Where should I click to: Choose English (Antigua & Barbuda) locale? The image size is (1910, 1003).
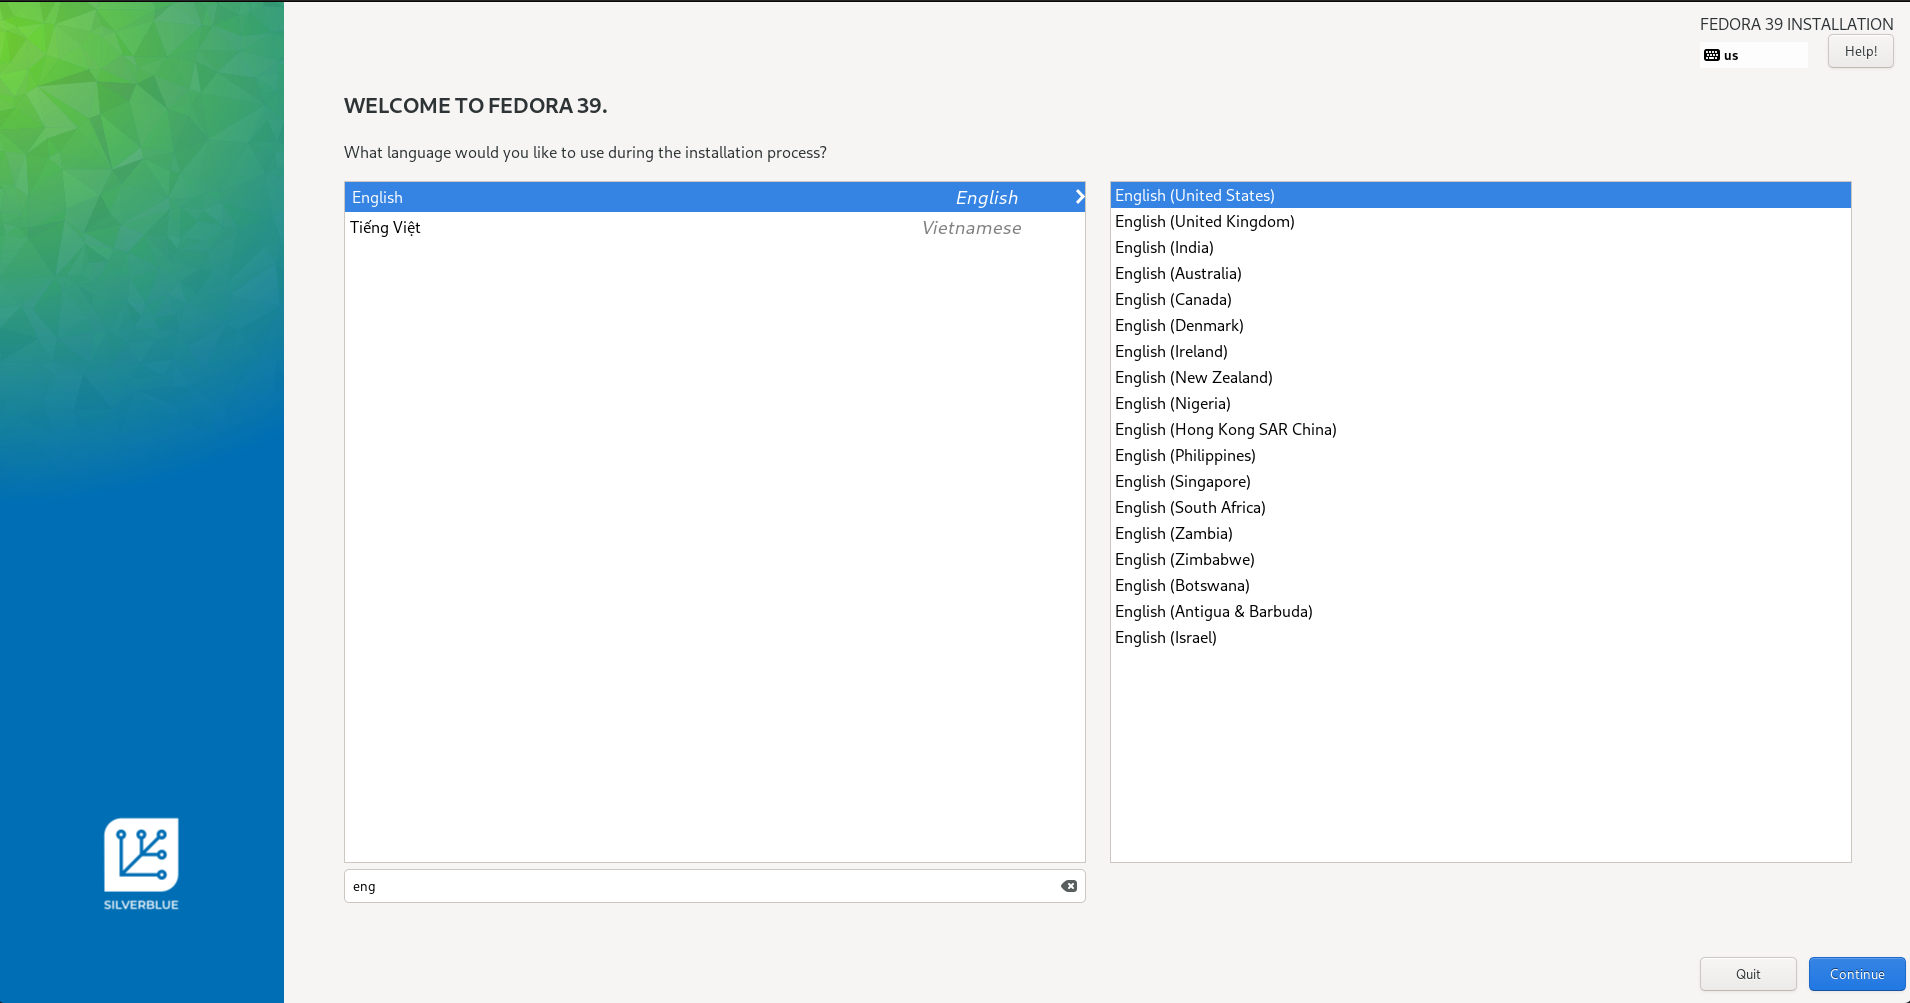[x=1213, y=612]
